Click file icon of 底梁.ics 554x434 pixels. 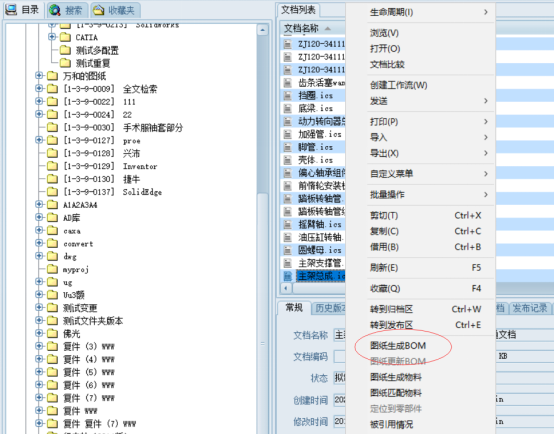coord(288,108)
